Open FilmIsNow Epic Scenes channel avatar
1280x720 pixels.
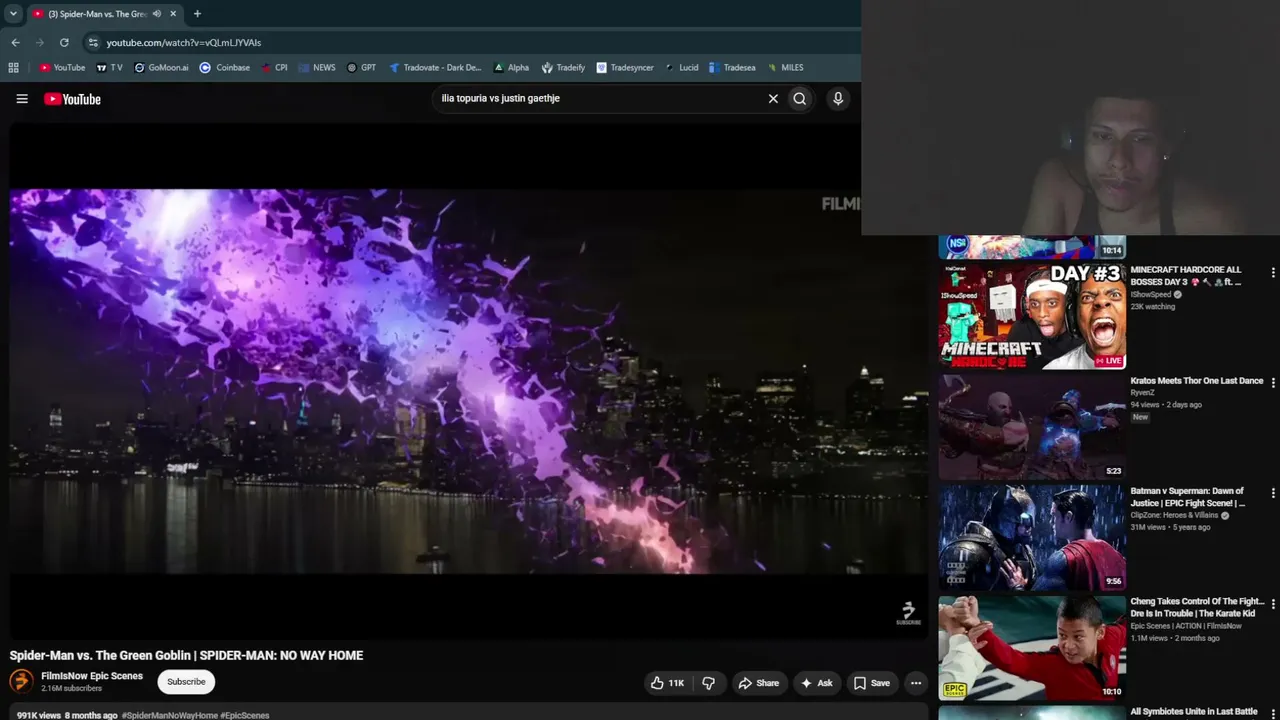[21, 682]
